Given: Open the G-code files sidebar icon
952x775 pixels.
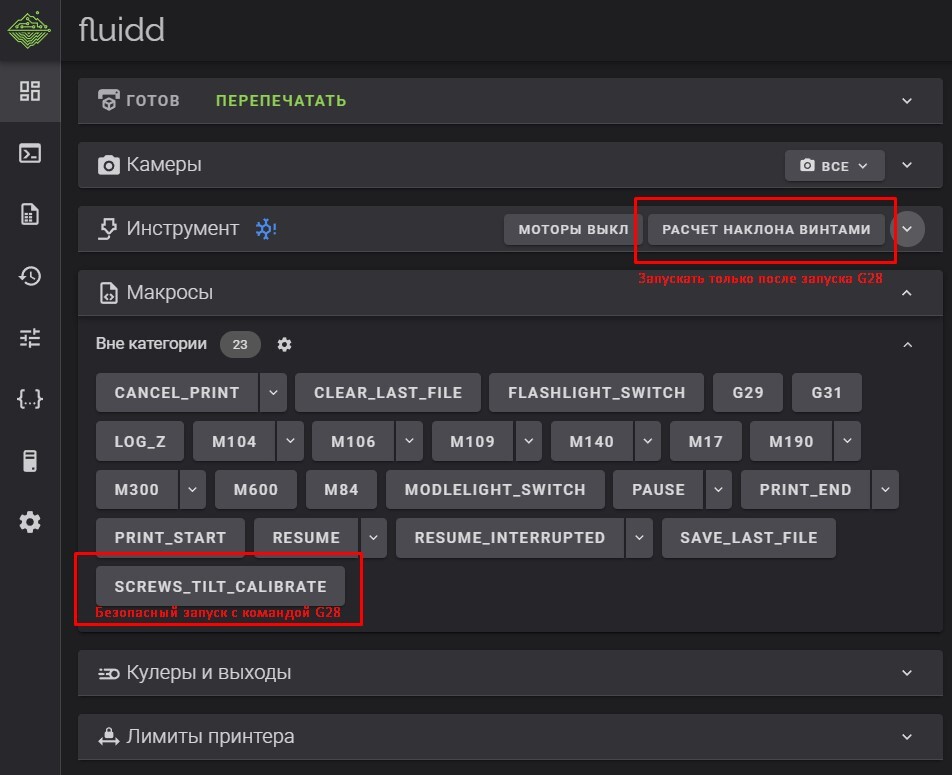Looking at the screenshot, I should tap(30, 214).
